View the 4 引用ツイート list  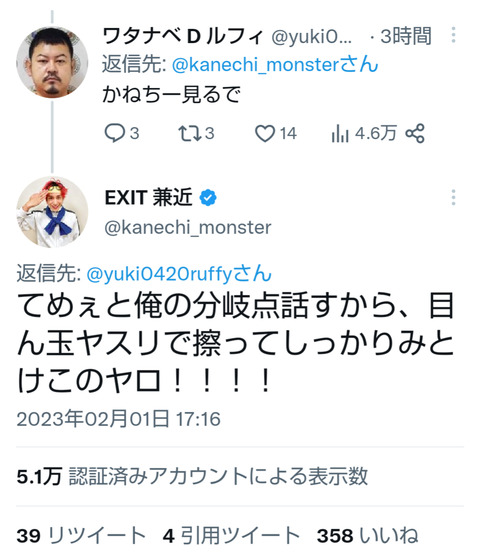(x=231, y=536)
